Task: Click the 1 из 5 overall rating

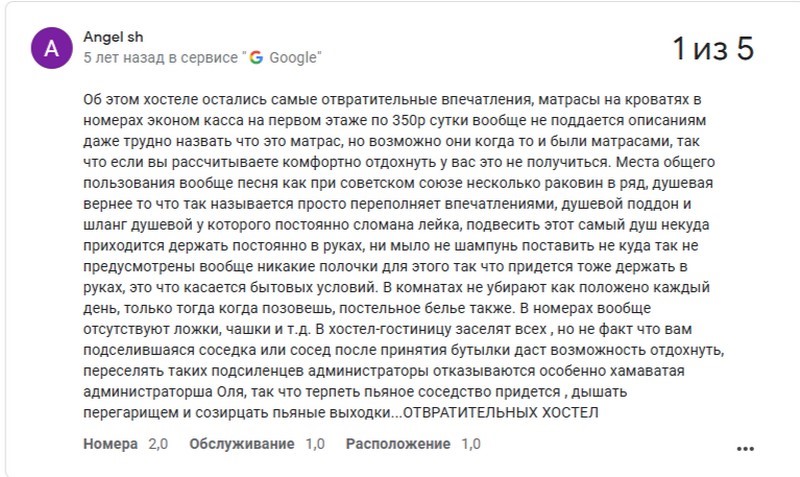Action: click(713, 48)
